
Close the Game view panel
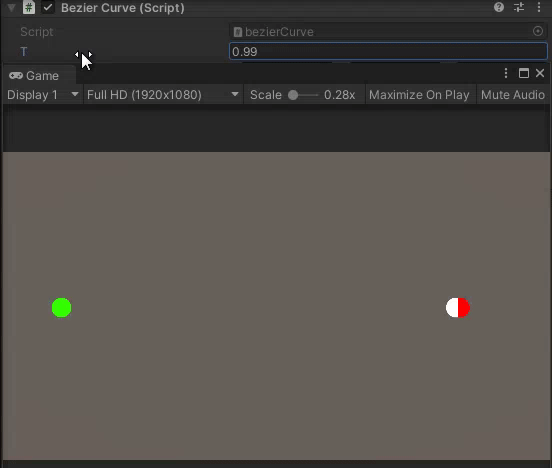[x=540, y=73]
